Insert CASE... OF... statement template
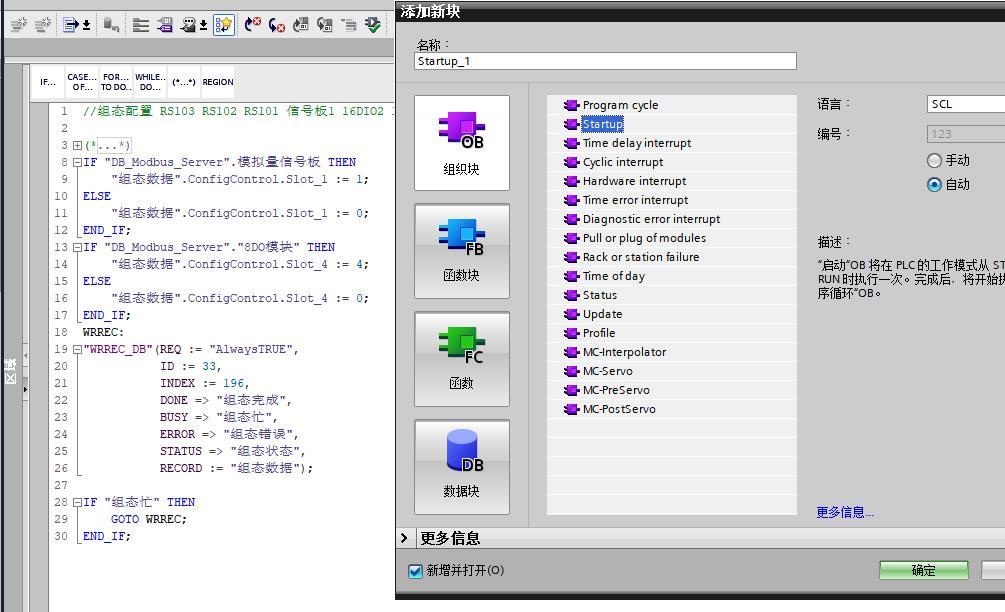 pos(82,82)
